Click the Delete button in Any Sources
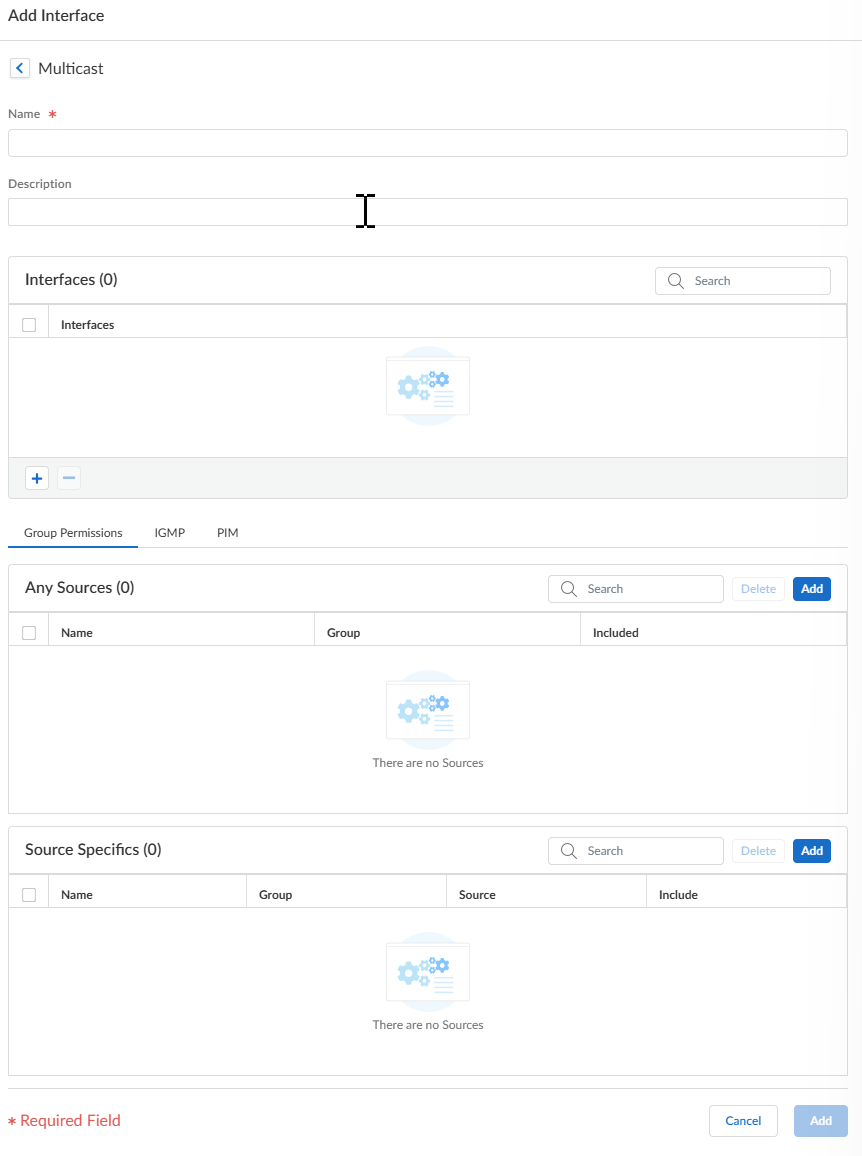Image resolution: width=862 pixels, height=1156 pixels. [x=758, y=589]
